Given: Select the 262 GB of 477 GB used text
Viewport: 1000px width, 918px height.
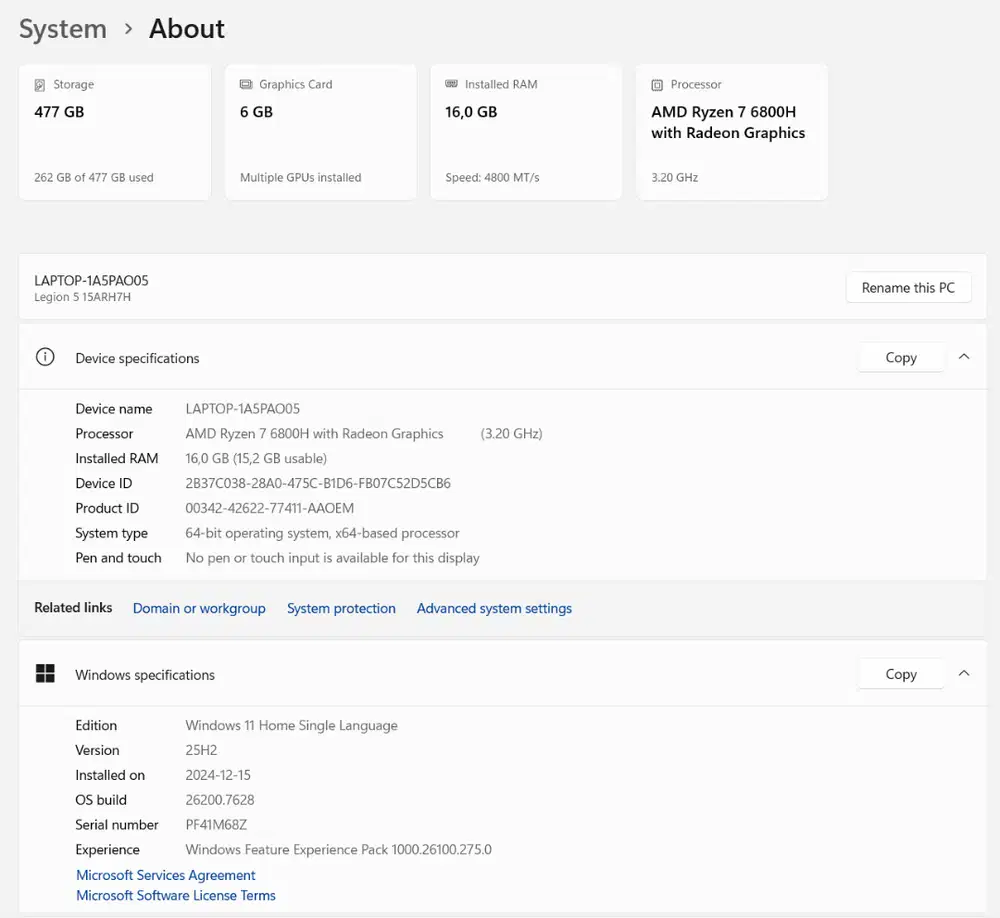Looking at the screenshot, I should pos(94,178).
